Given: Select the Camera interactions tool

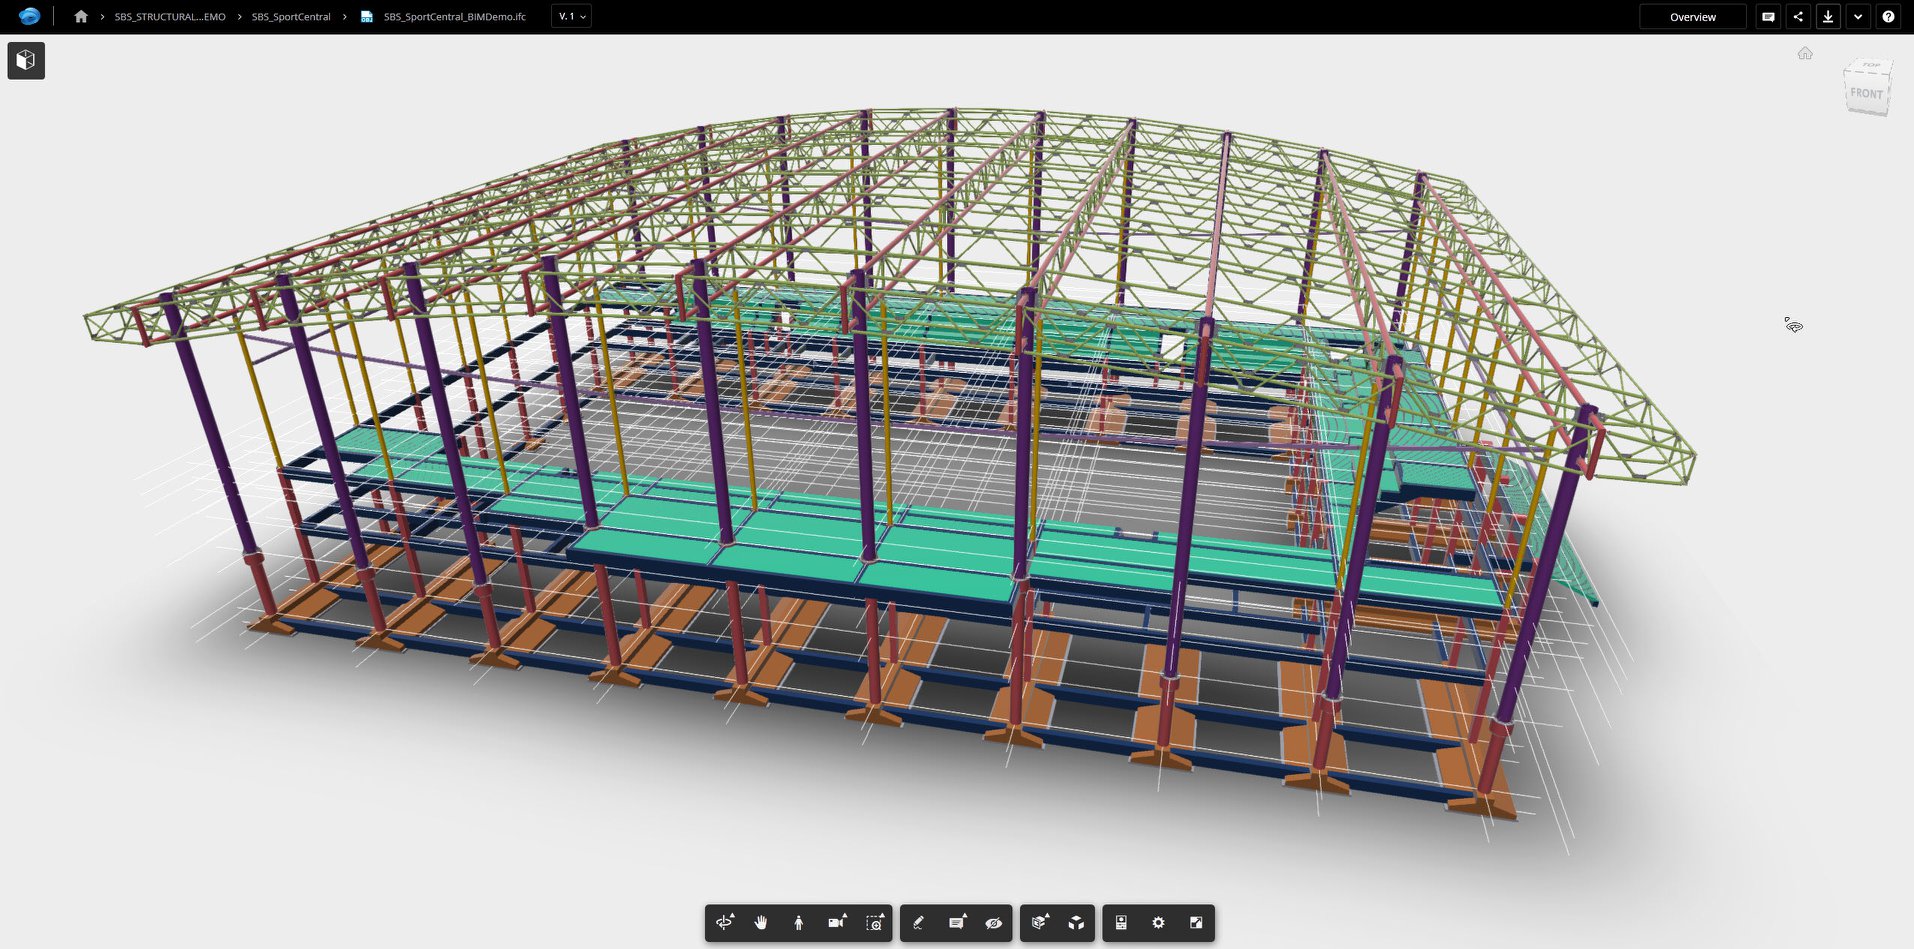Looking at the screenshot, I should pyautogui.click(x=835, y=924).
